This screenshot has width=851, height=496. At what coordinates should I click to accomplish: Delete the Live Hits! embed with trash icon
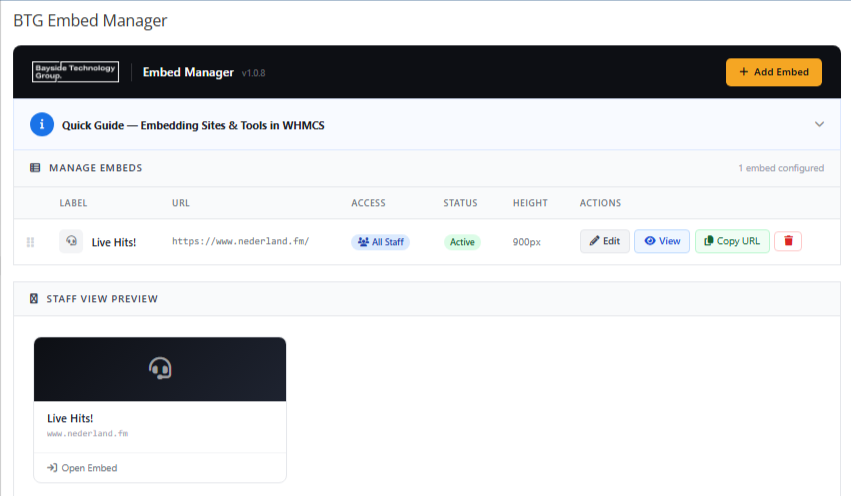tap(788, 241)
